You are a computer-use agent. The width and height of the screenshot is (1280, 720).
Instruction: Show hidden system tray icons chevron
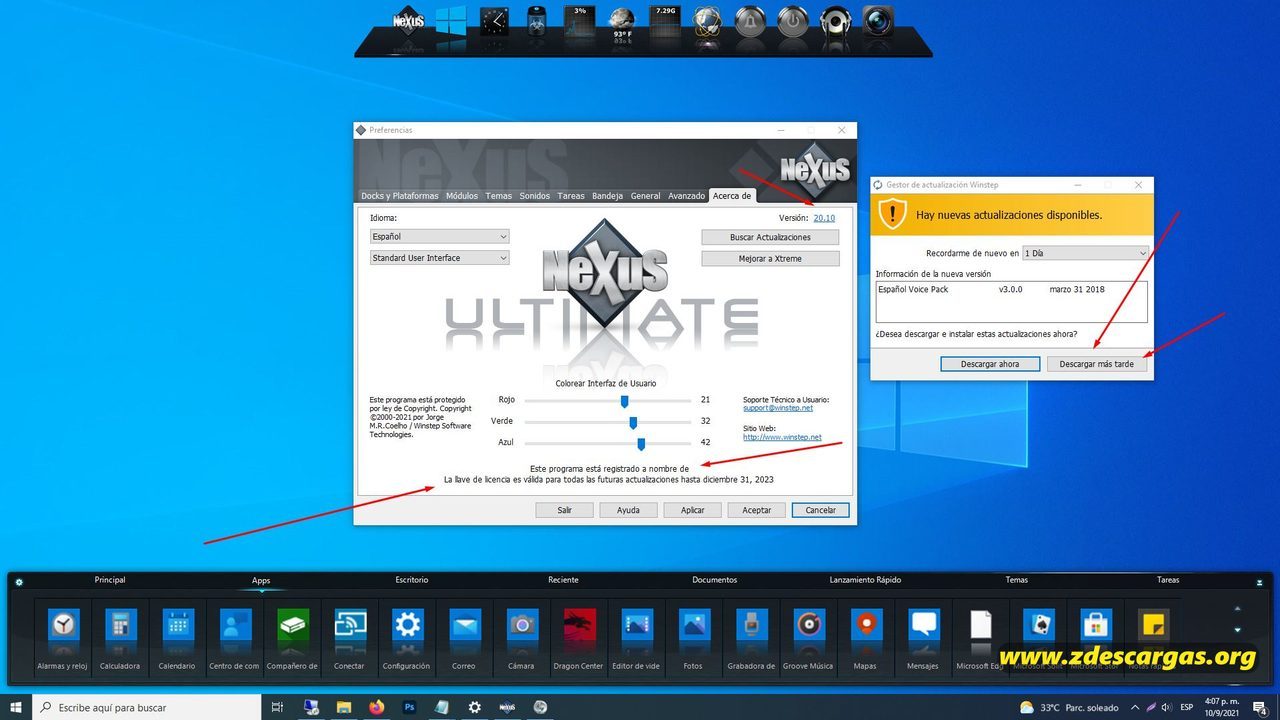1134,708
